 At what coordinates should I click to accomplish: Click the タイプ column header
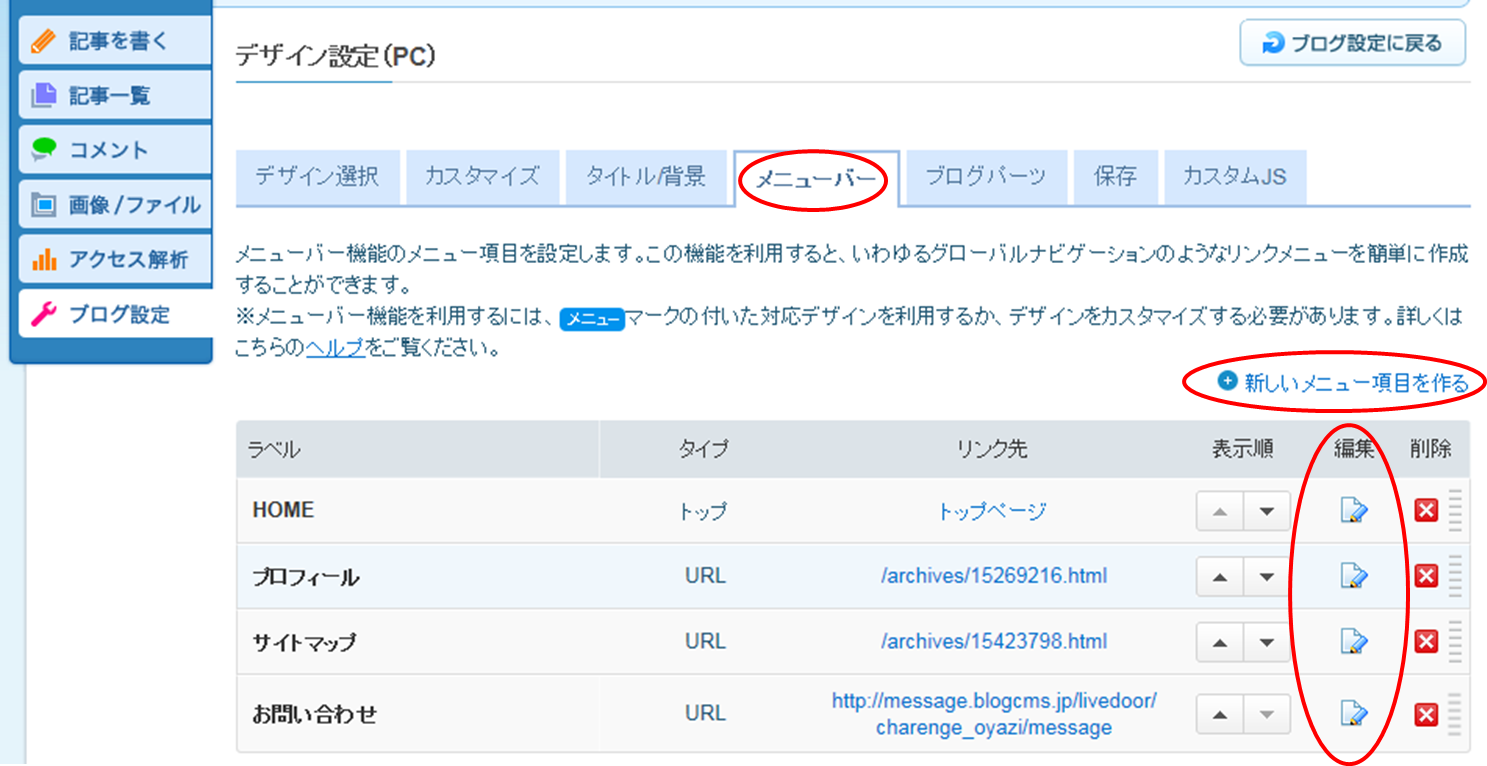(x=703, y=450)
